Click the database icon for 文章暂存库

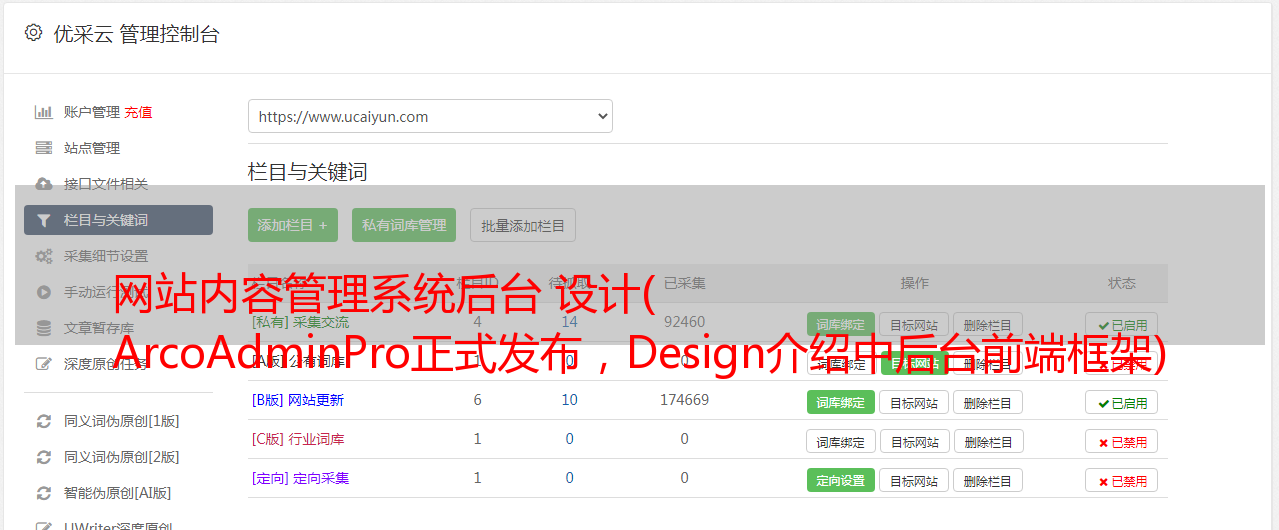click(43, 328)
